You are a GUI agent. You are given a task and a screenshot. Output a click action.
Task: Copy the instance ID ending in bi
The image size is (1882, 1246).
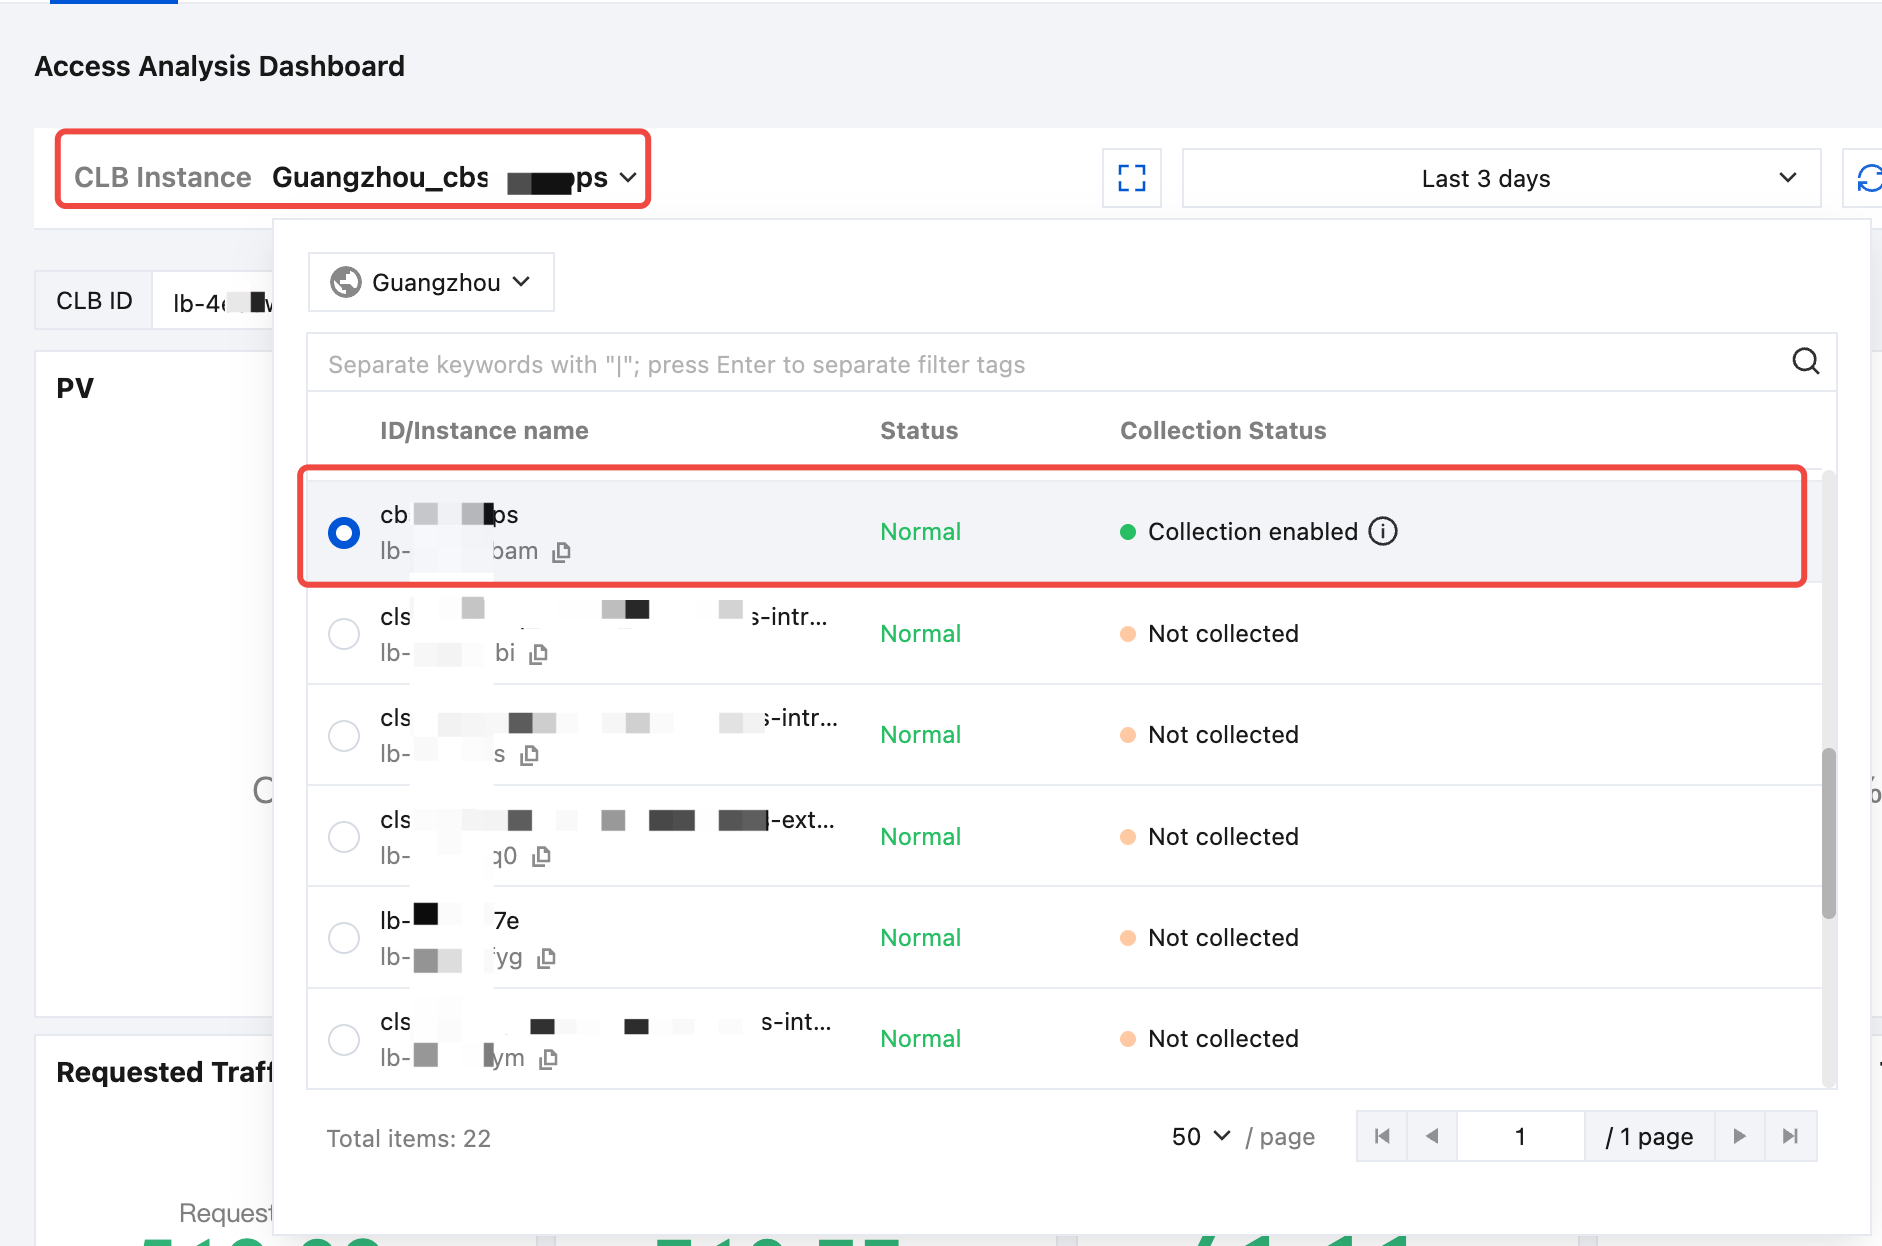(539, 654)
